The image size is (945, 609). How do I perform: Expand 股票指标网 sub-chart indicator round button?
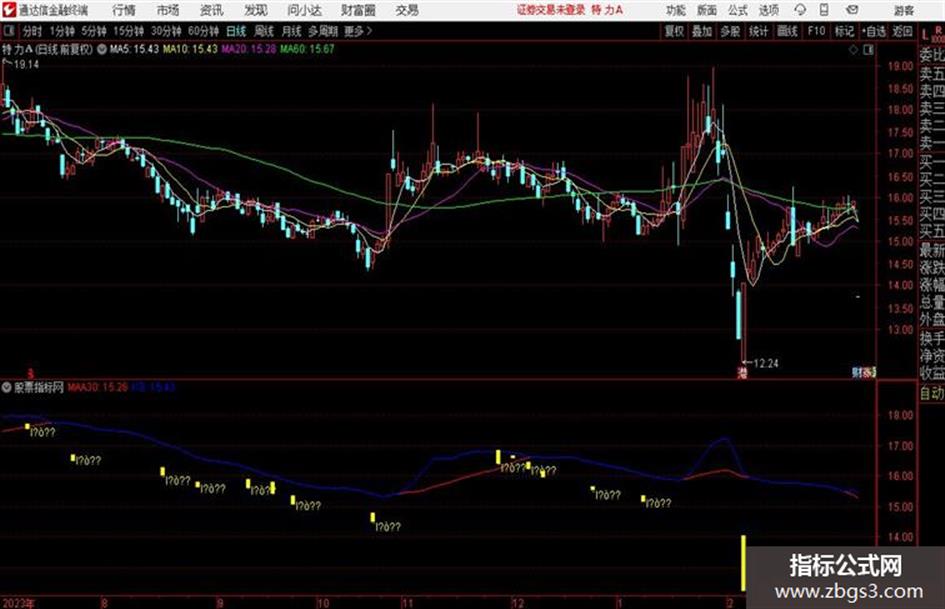(7, 387)
